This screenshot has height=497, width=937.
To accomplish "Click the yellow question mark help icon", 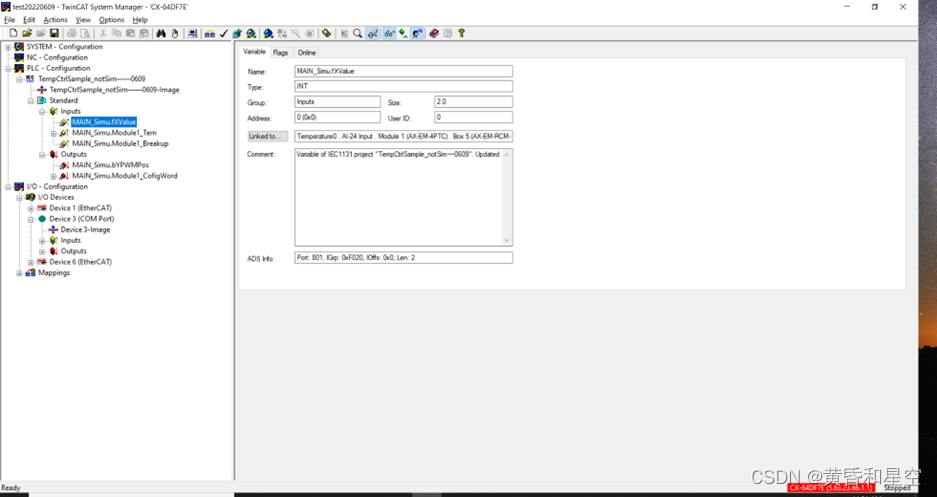I will (x=462, y=33).
